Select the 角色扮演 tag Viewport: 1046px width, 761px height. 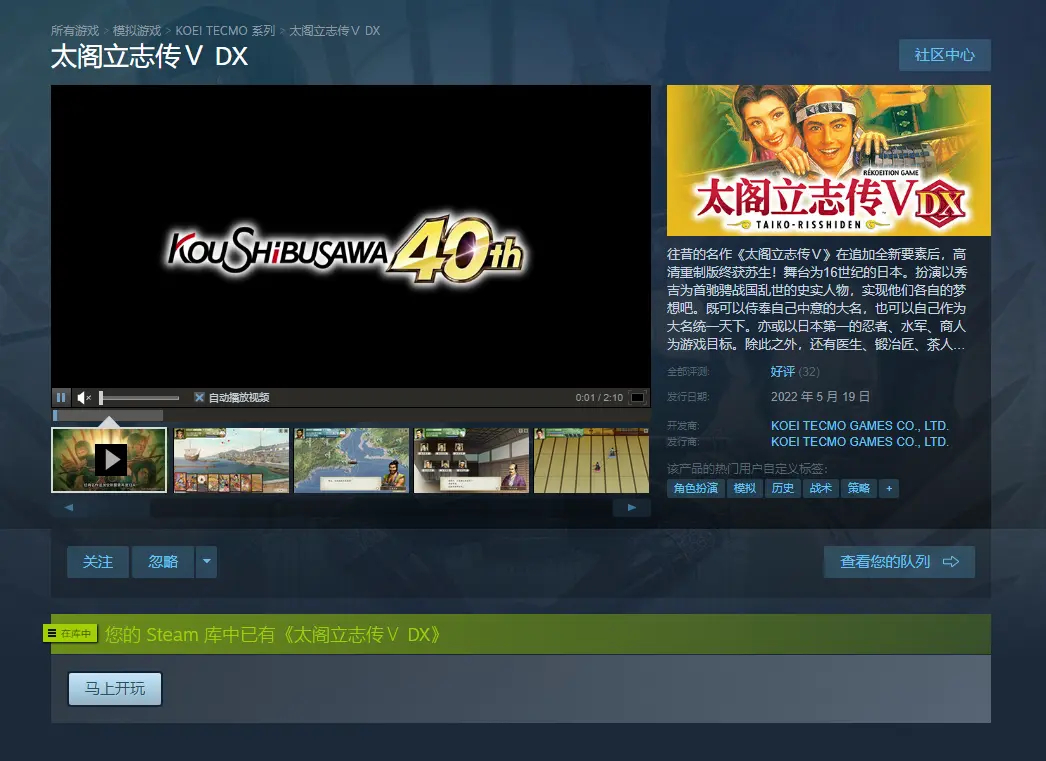(x=696, y=488)
